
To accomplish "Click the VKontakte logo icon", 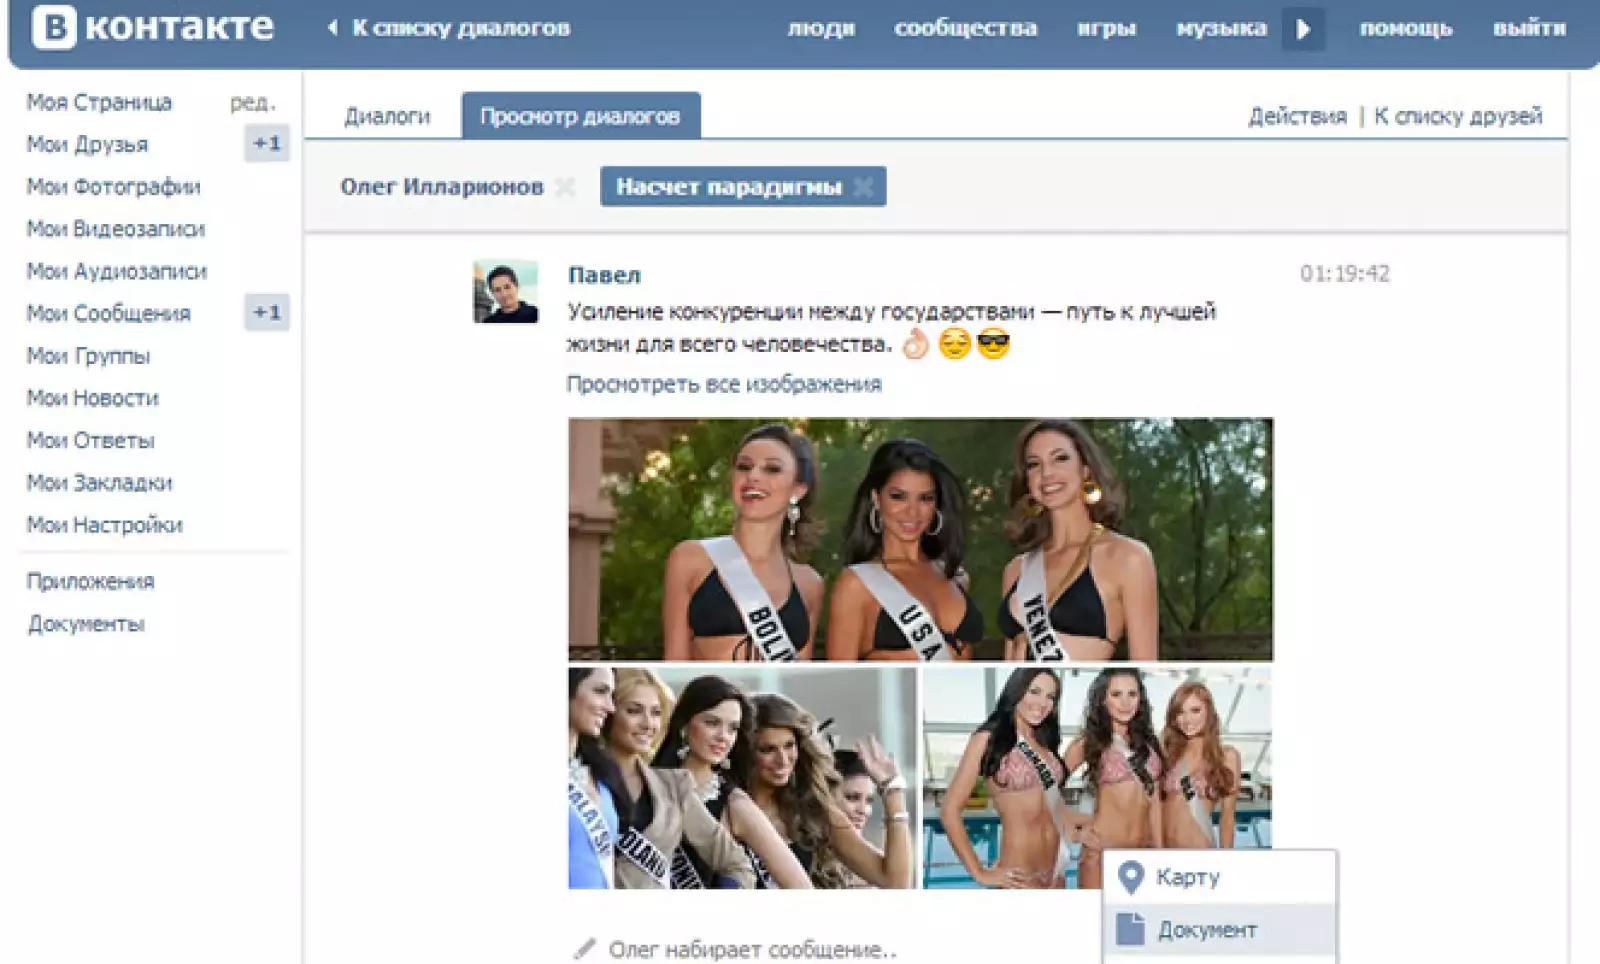I will pyautogui.click(x=54, y=27).
